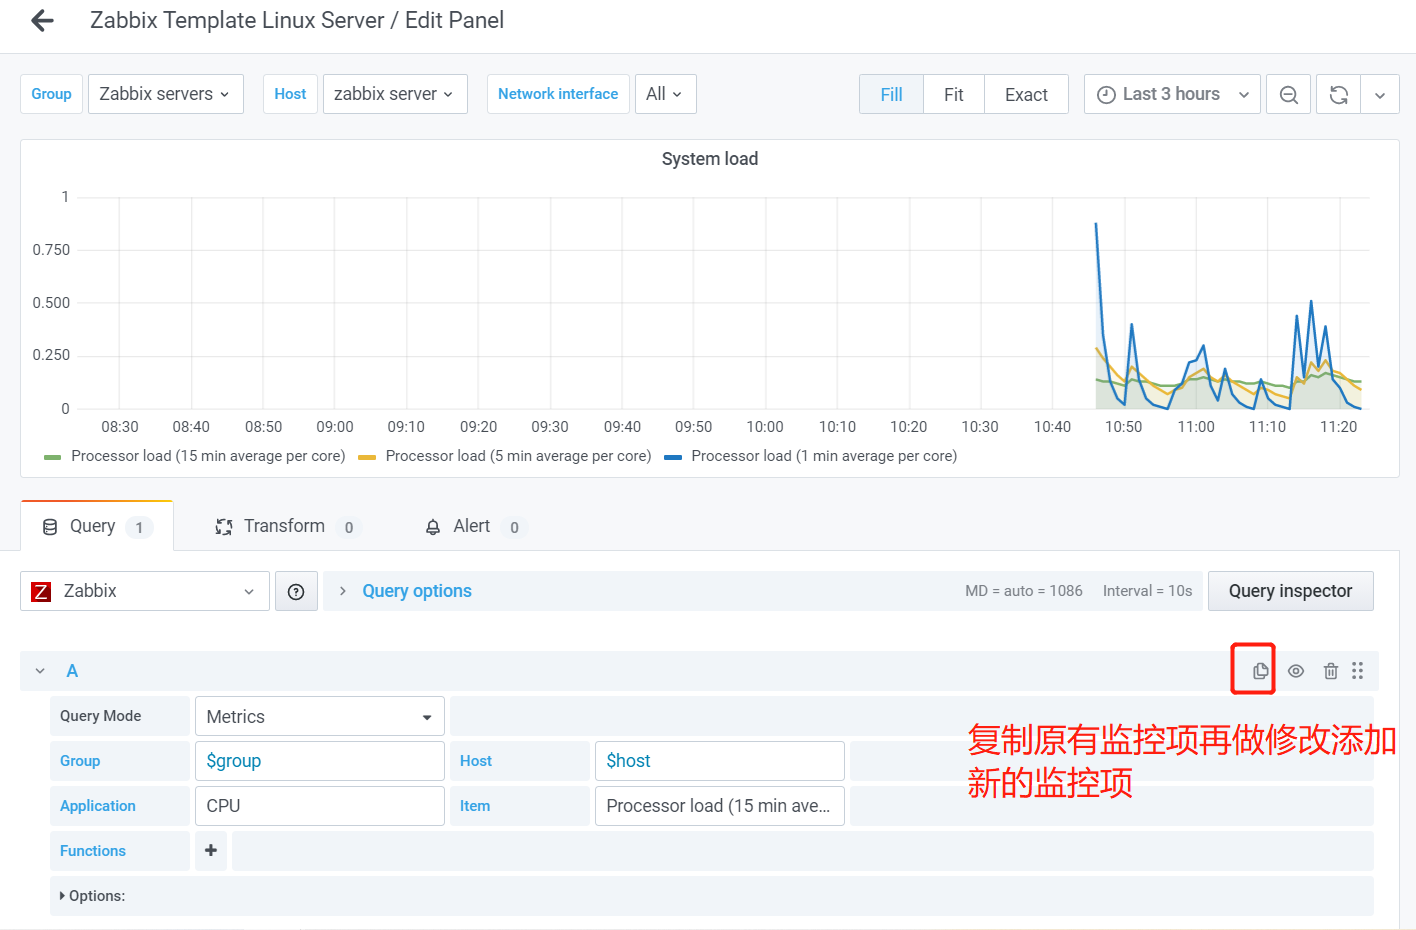
Task: Open data source help icon
Action: 296,591
